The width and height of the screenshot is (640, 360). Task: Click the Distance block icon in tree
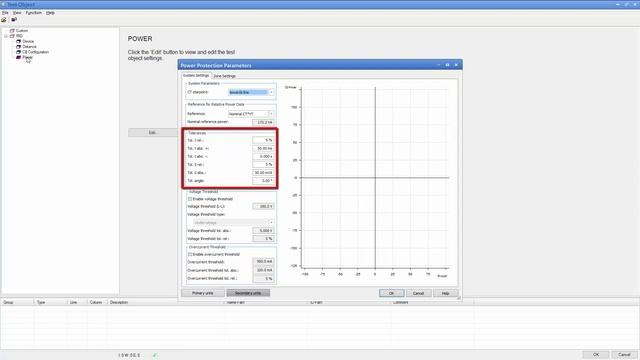[x=18, y=47]
